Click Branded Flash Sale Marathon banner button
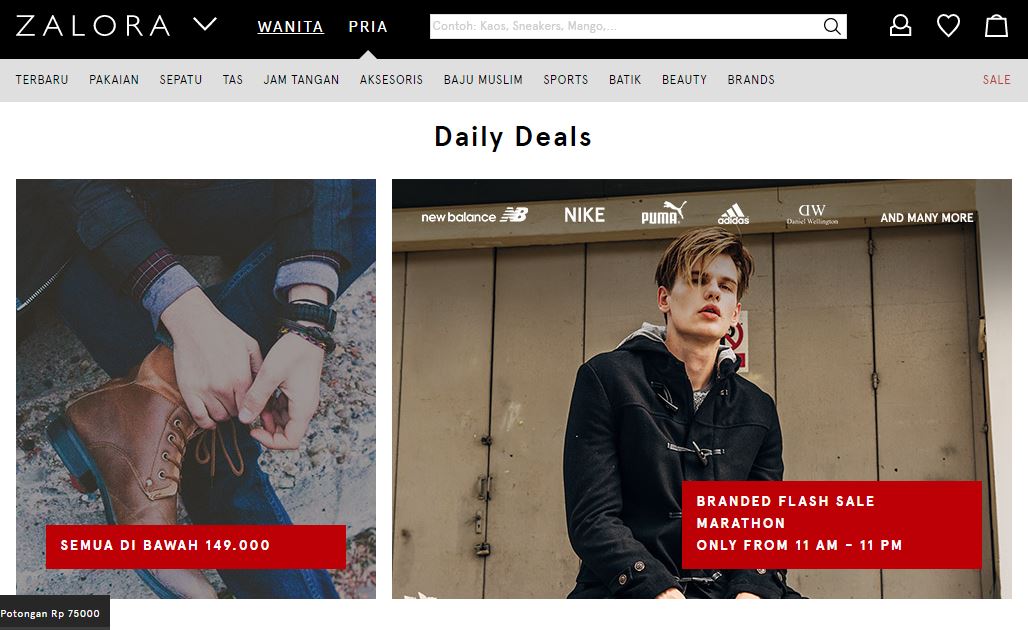This screenshot has width=1028, height=630. (831, 524)
